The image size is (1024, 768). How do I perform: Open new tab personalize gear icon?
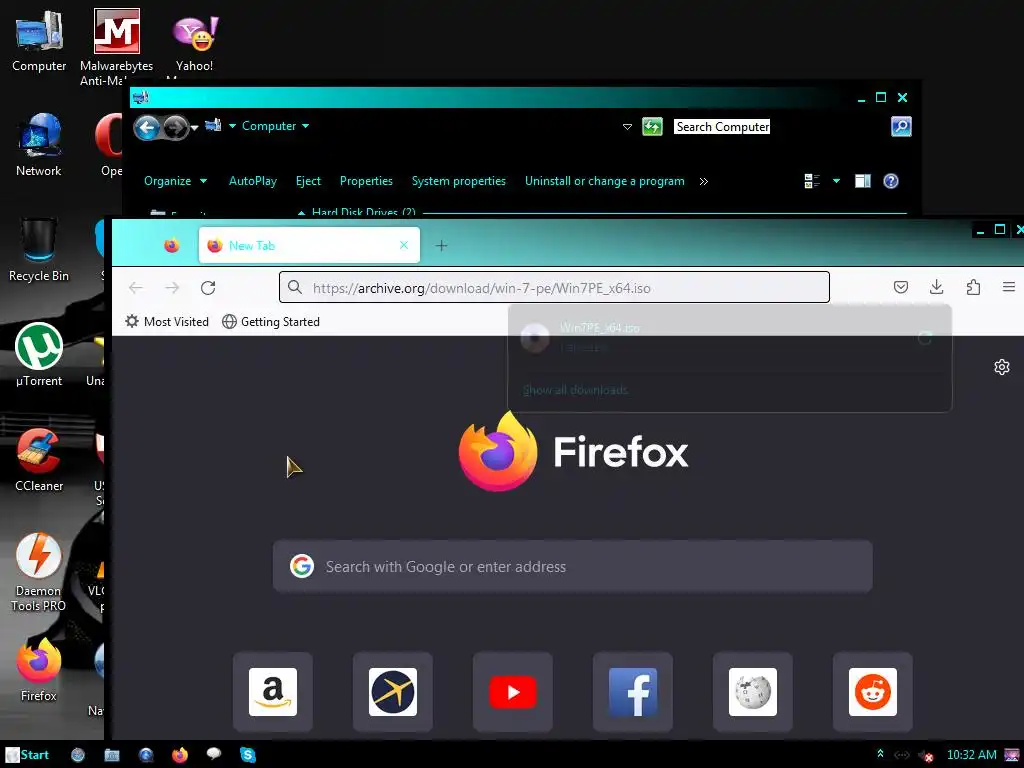(x=1002, y=367)
